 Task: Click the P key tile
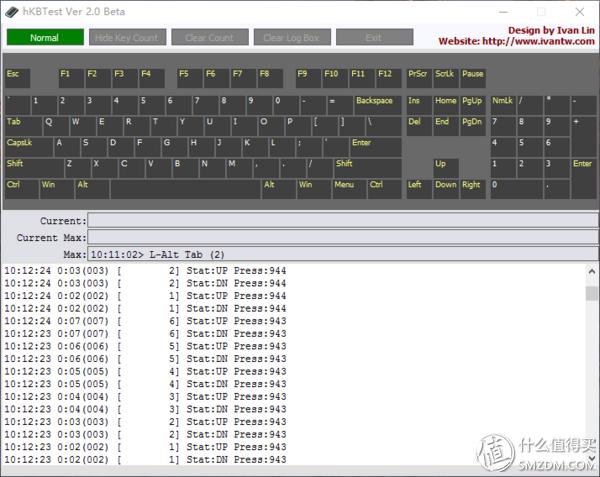(x=298, y=126)
